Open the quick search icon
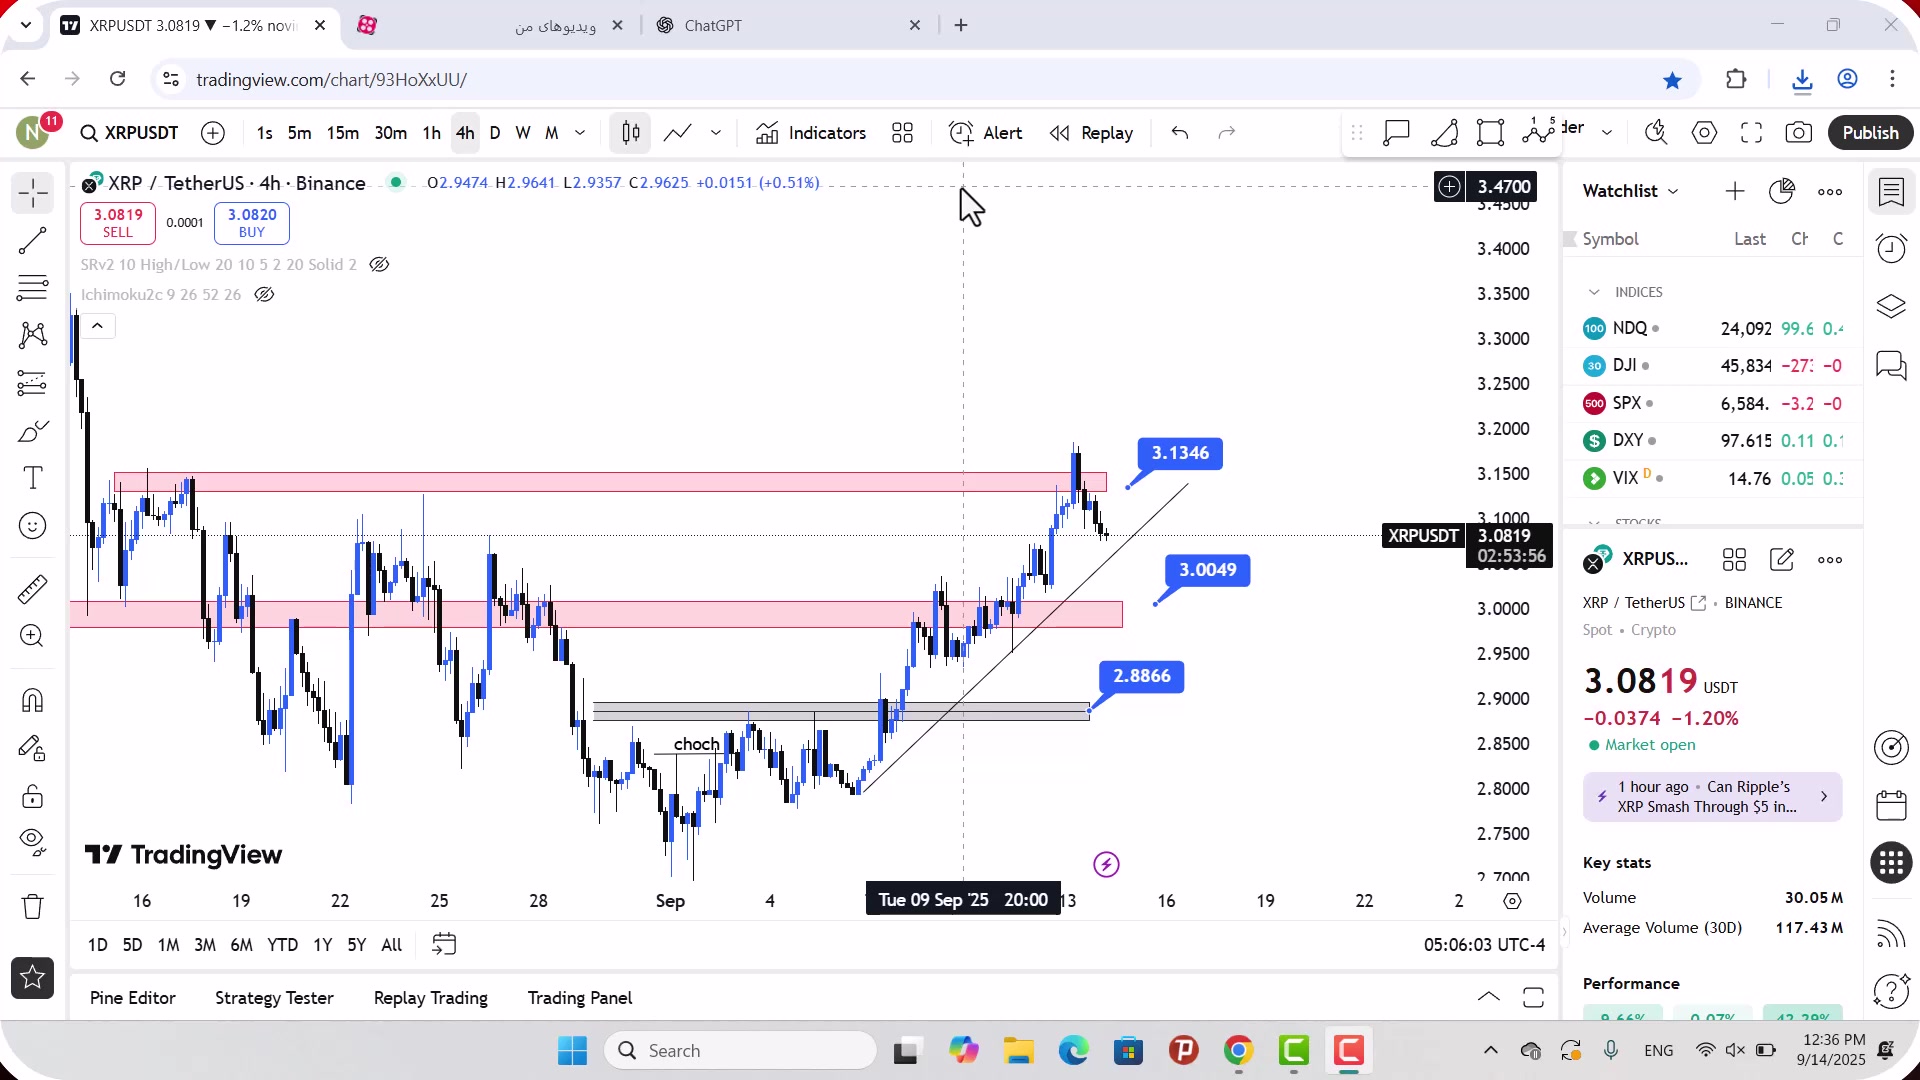 1656,133
